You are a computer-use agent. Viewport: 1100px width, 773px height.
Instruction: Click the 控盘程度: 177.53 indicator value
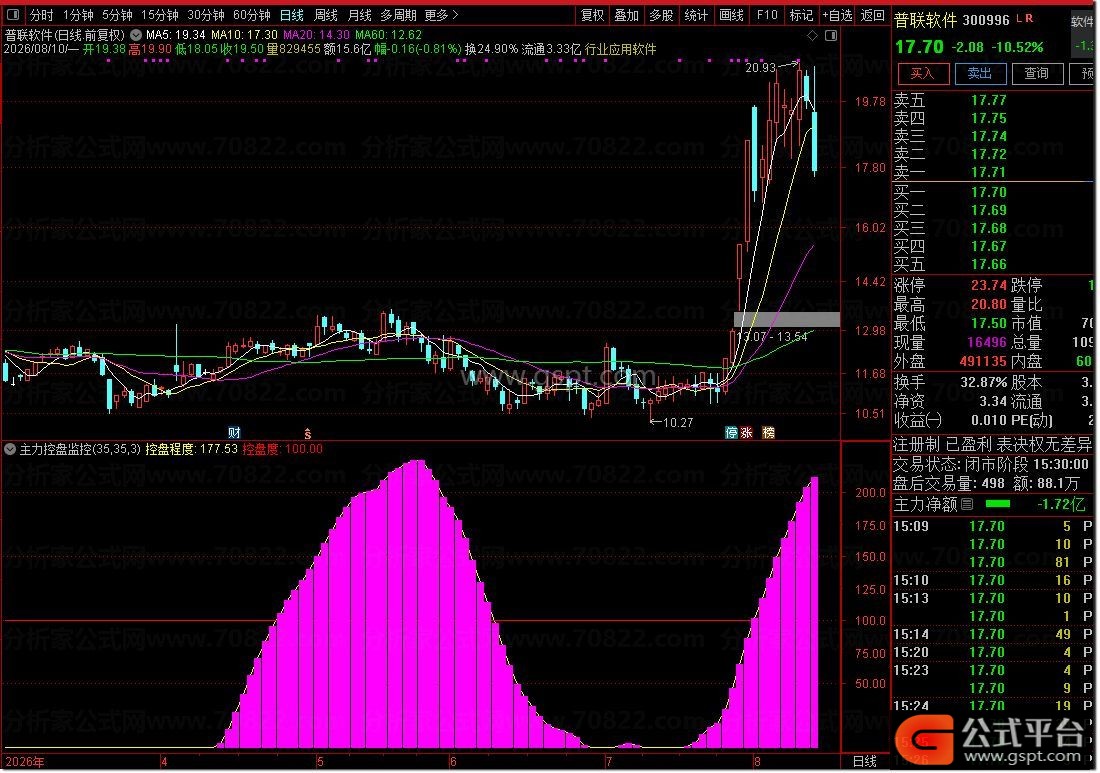click(192, 449)
